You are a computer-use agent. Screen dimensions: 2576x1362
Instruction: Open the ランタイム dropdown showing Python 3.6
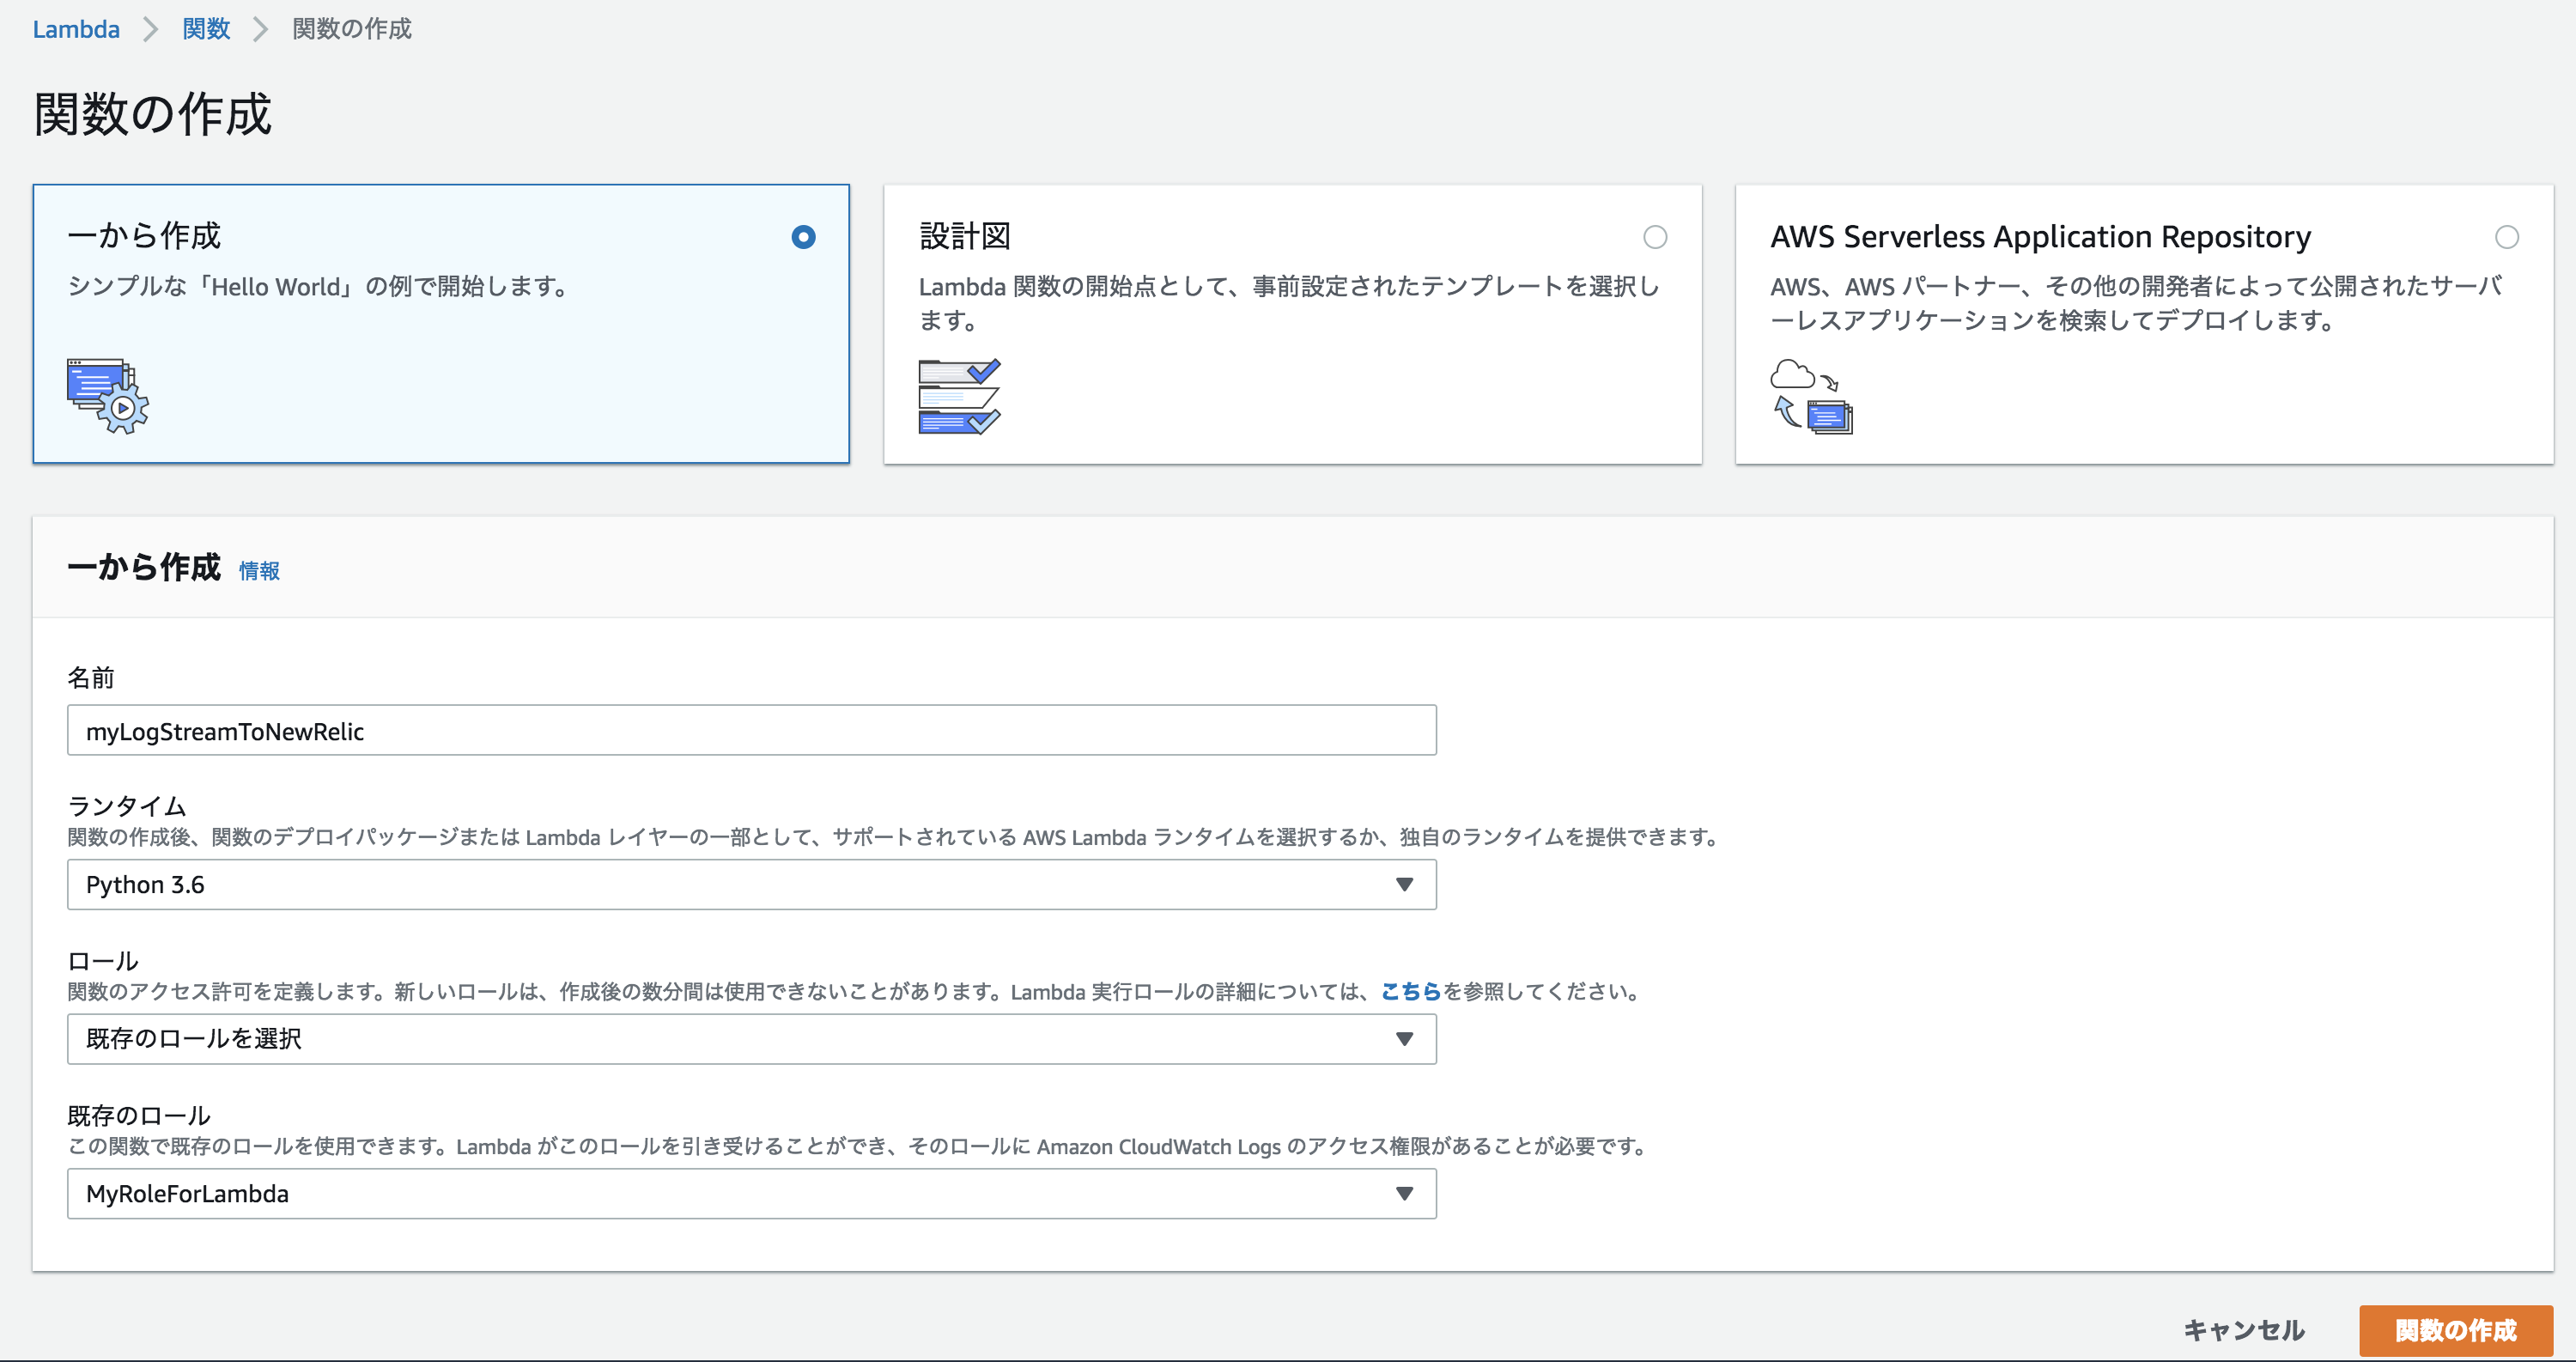pos(750,884)
